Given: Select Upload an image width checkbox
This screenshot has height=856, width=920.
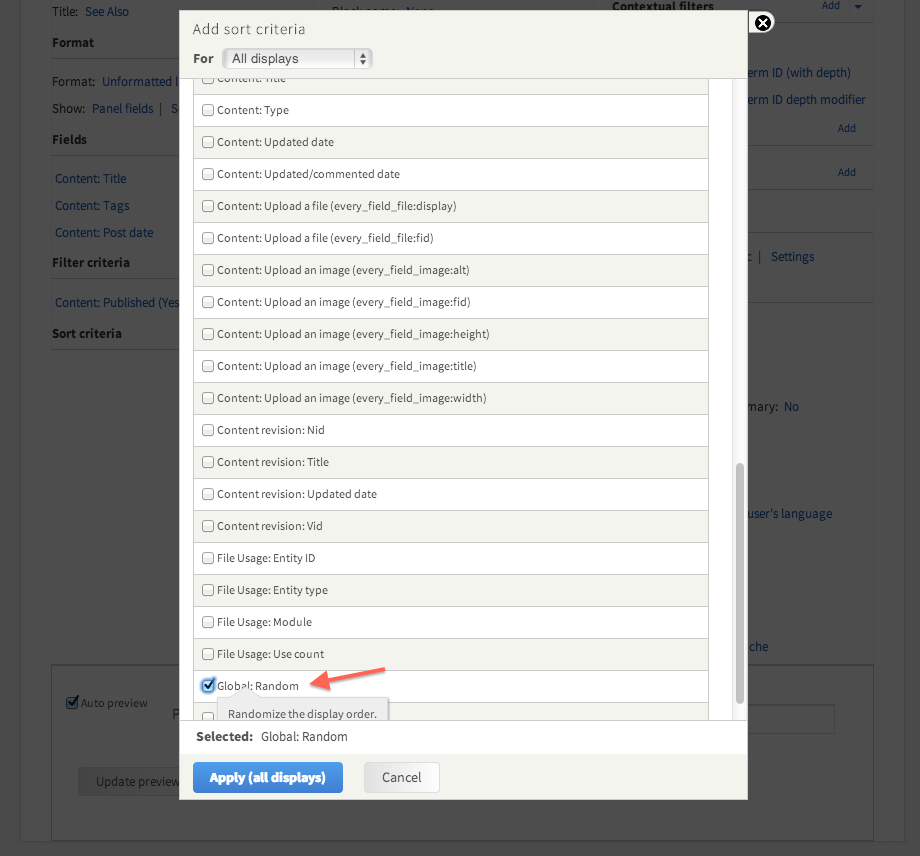Looking at the screenshot, I should click(208, 398).
